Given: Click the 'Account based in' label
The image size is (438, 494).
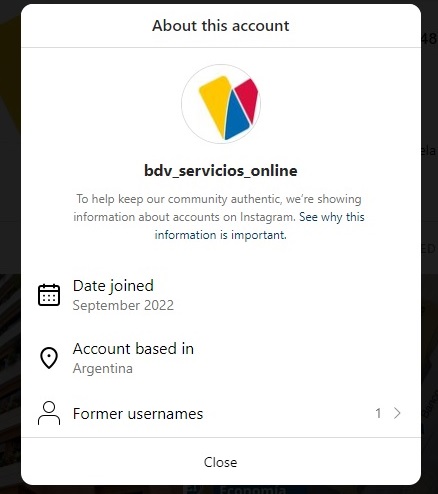Looking at the screenshot, I should click(133, 349).
